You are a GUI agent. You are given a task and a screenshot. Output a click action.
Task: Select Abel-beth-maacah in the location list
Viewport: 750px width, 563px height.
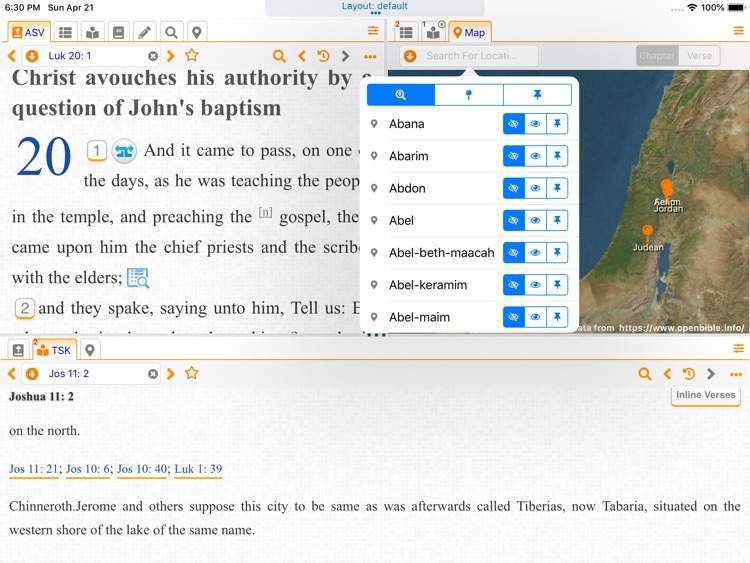point(441,253)
